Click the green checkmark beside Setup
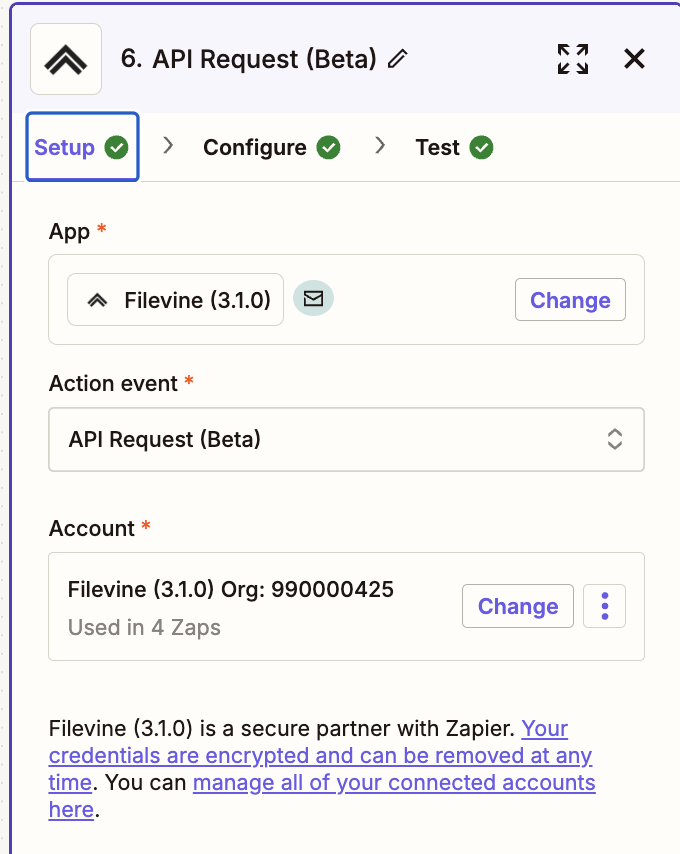Screen dimensions: 680x854 coord(117,148)
